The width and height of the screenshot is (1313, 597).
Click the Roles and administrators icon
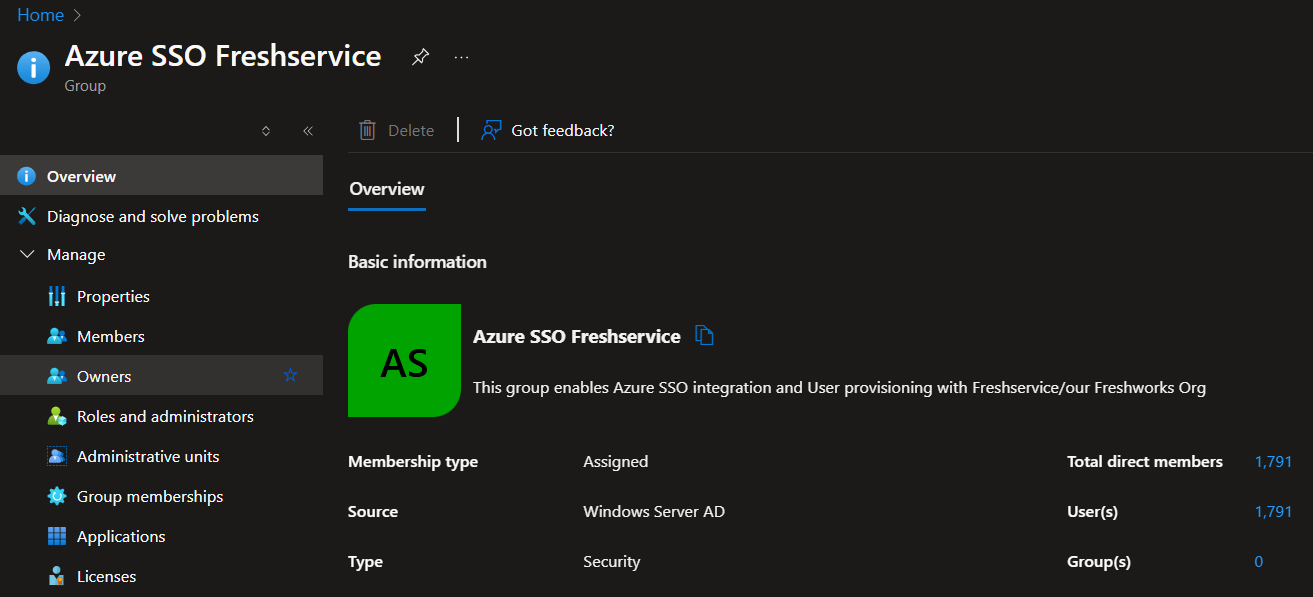(x=57, y=416)
